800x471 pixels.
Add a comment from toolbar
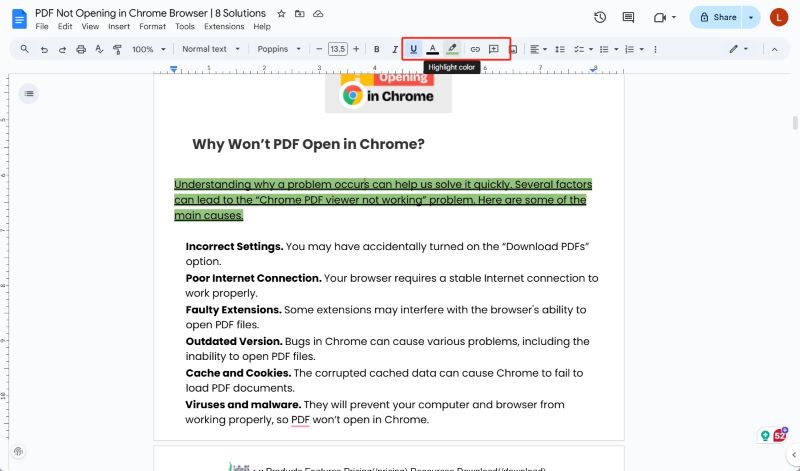coord(493,49)
